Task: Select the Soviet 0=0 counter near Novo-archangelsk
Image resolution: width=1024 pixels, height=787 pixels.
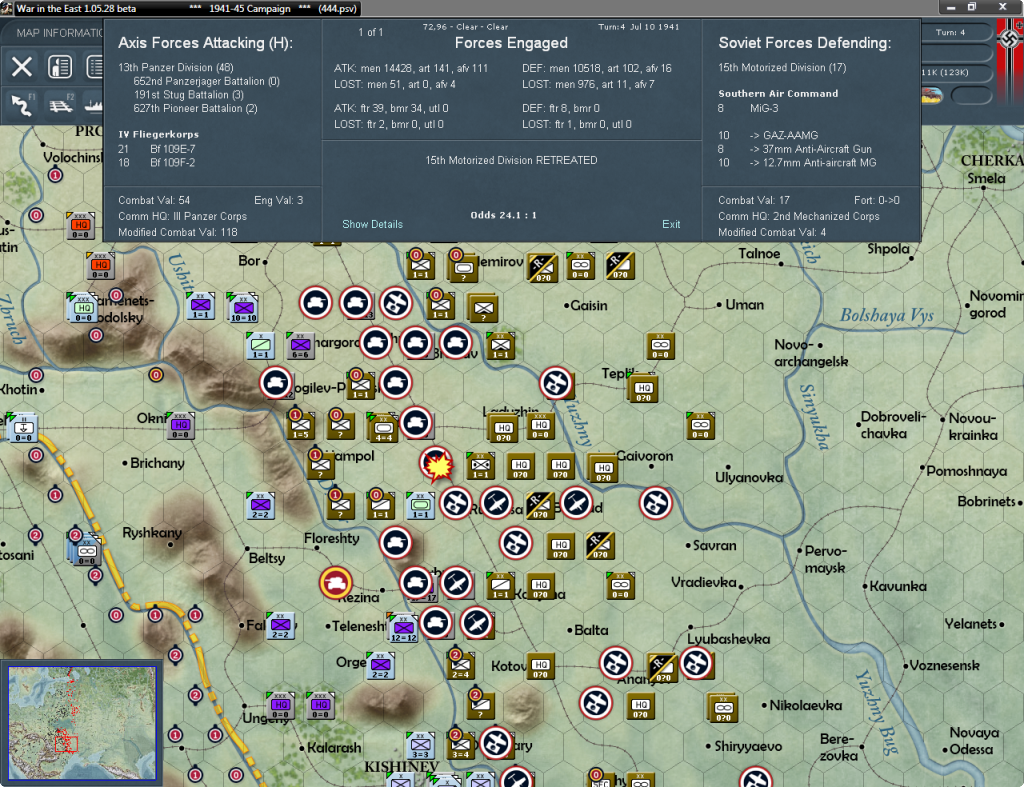Action: 660,346
